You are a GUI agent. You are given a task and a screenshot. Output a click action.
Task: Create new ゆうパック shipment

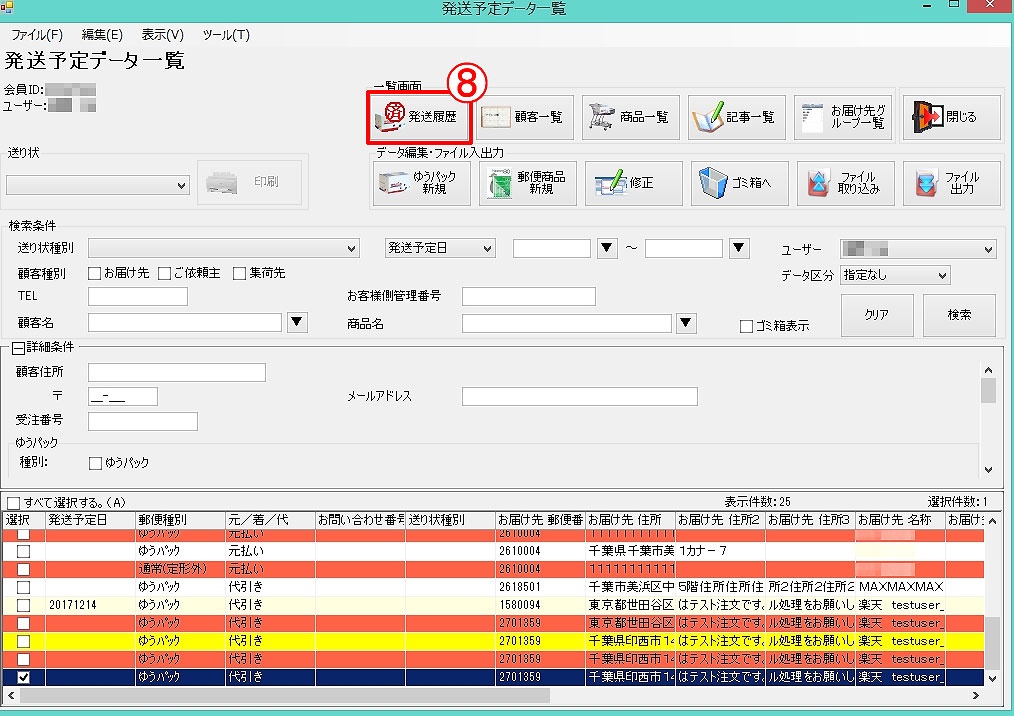click(422, 184)
